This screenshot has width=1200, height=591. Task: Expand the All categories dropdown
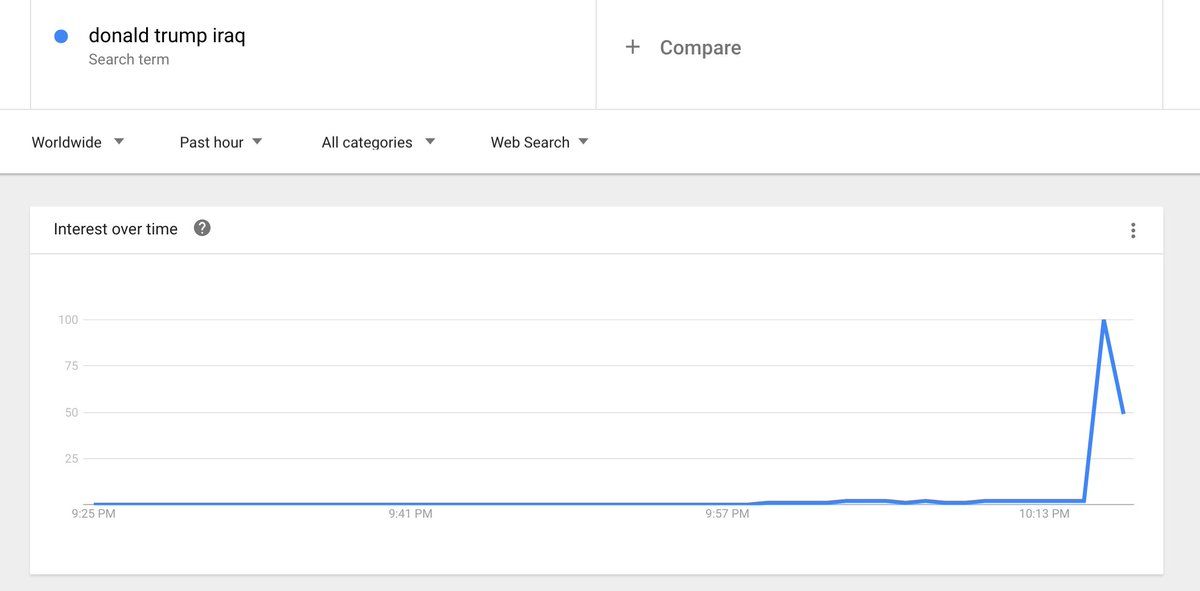coord(378,142)
